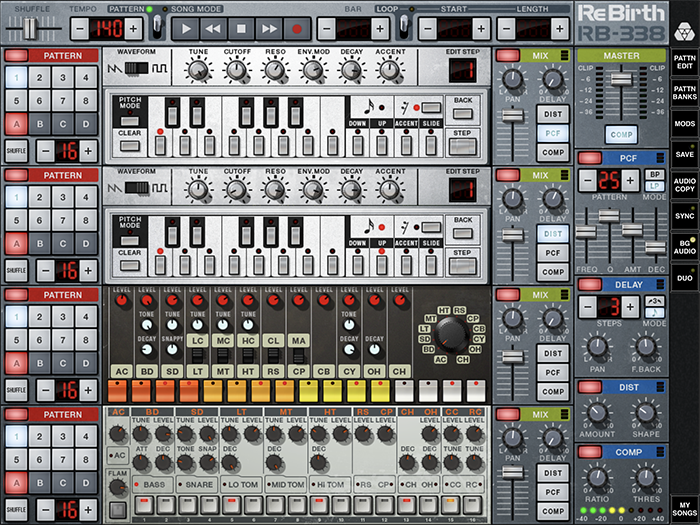This screenshot has width=700, height=525.
Task: Toggle COMP on the 808 drum mixer
Action: pyautogui.click(x=553, y=392)
